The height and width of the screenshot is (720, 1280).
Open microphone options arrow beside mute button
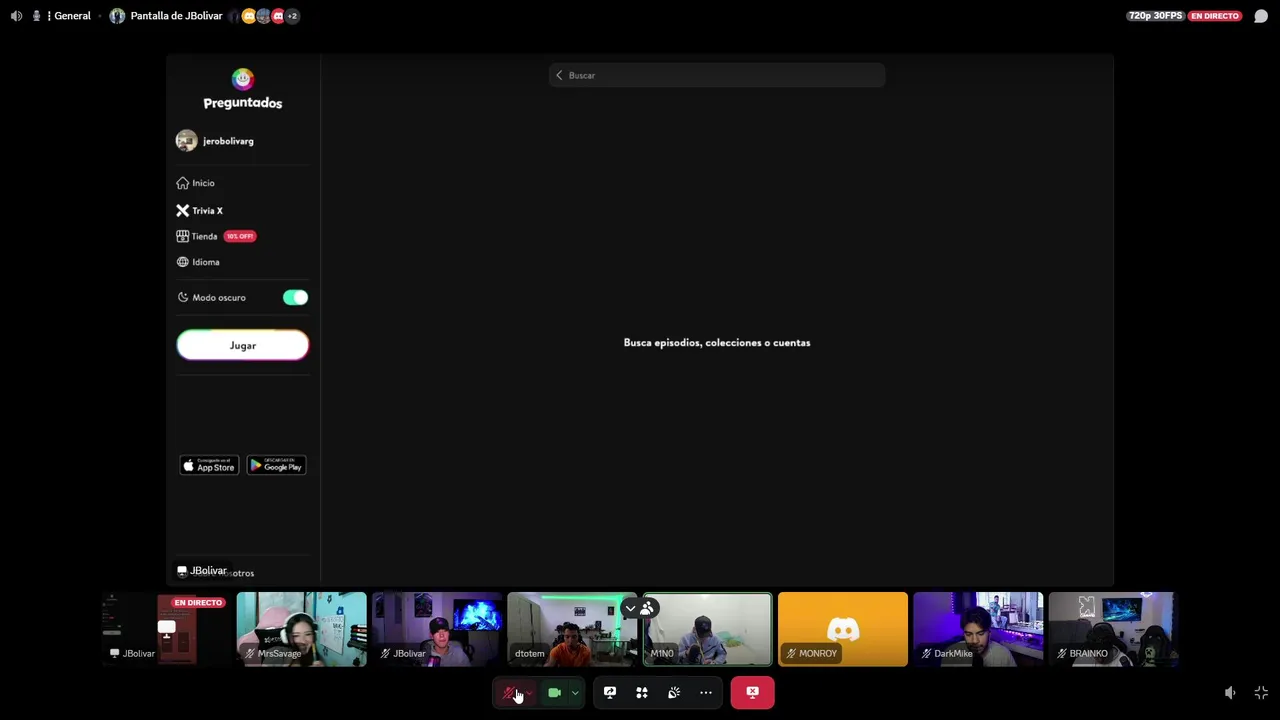pos(530,692)
